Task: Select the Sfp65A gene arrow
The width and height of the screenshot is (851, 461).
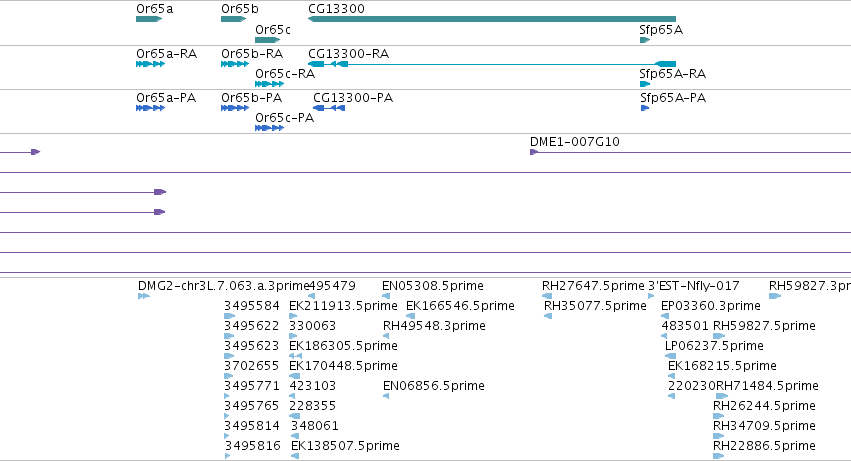Action: pyautogui.click(x=645, y=40)
